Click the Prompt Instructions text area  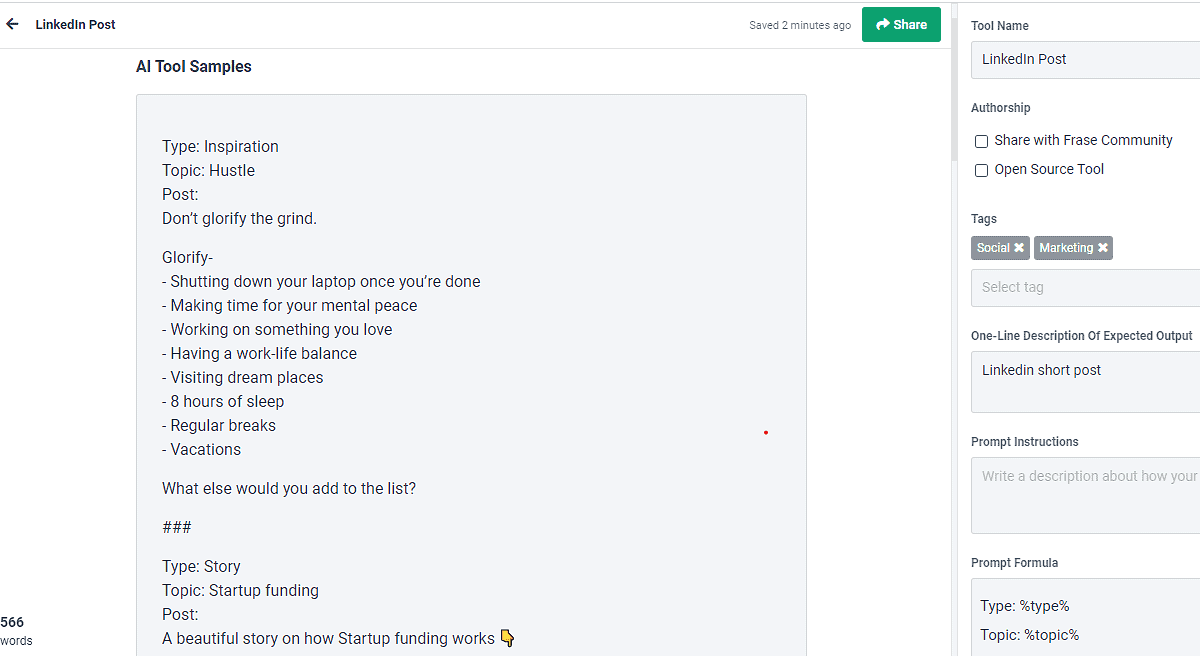click(x=1085, y=495)
